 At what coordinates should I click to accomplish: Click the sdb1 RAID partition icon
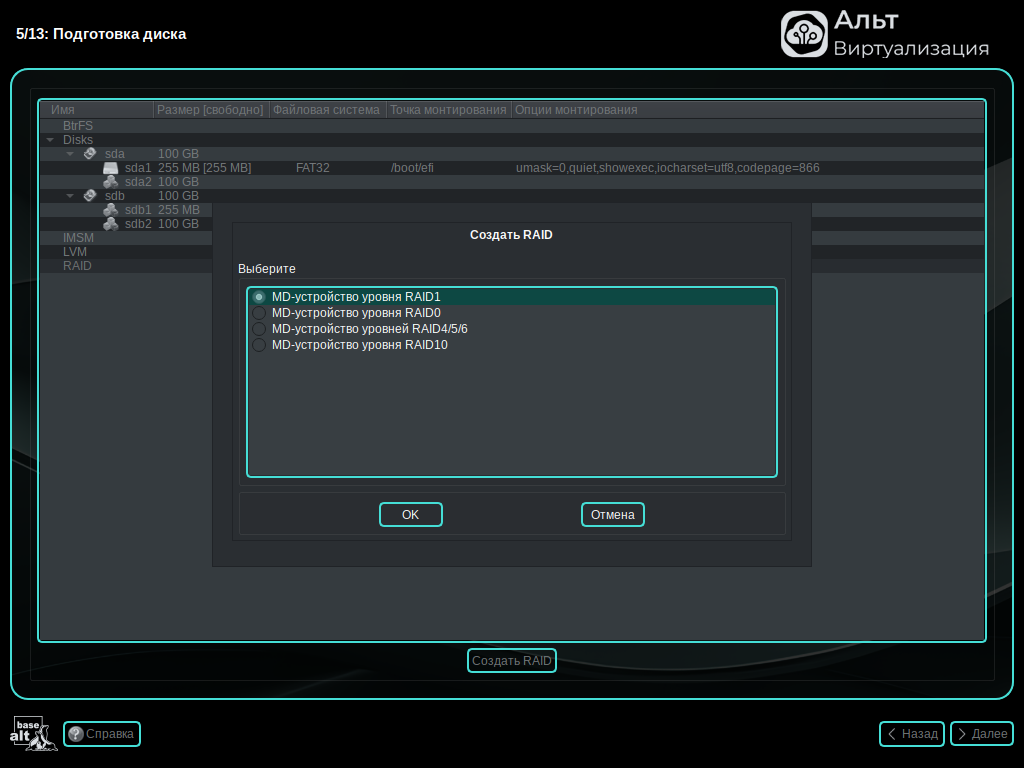pyautogui.click(x=110, y=210)
